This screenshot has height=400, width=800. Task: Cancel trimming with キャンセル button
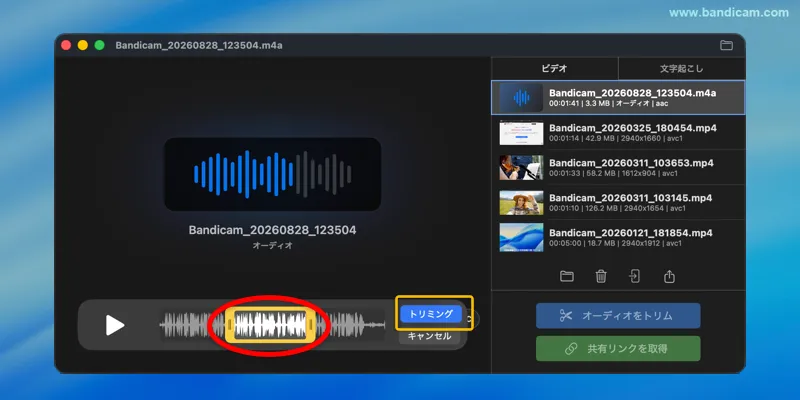coord(429,336)
